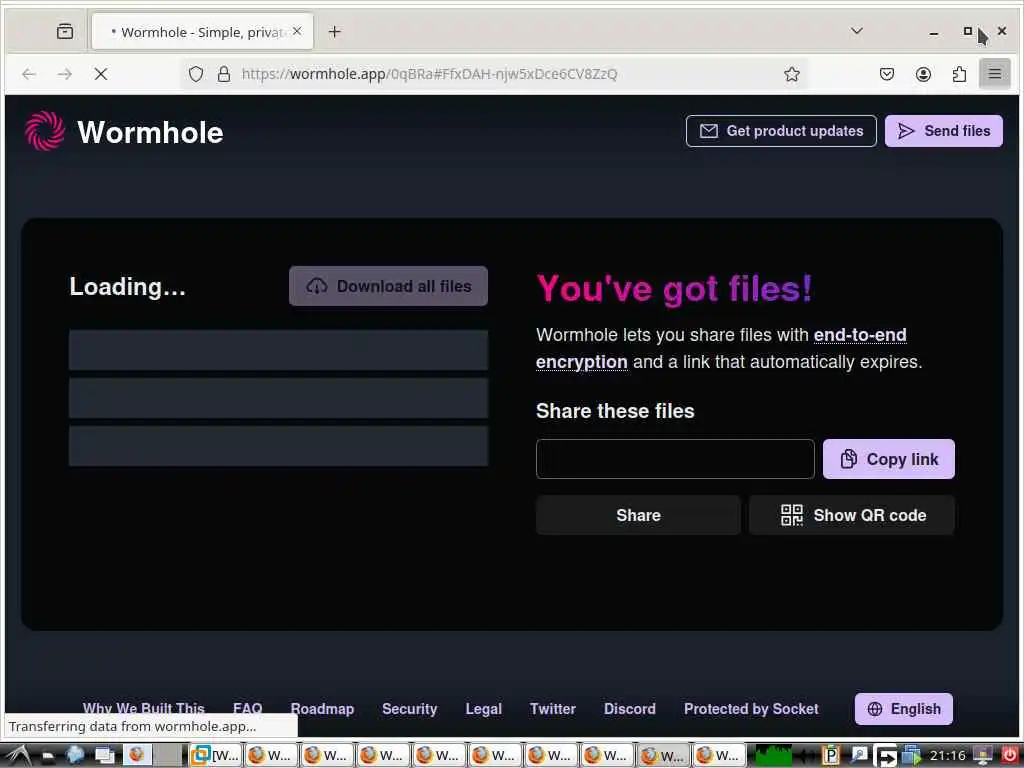Viewport: 1024px width, 768px height.
Task: Click the Send files button
Action: point(944,131)
